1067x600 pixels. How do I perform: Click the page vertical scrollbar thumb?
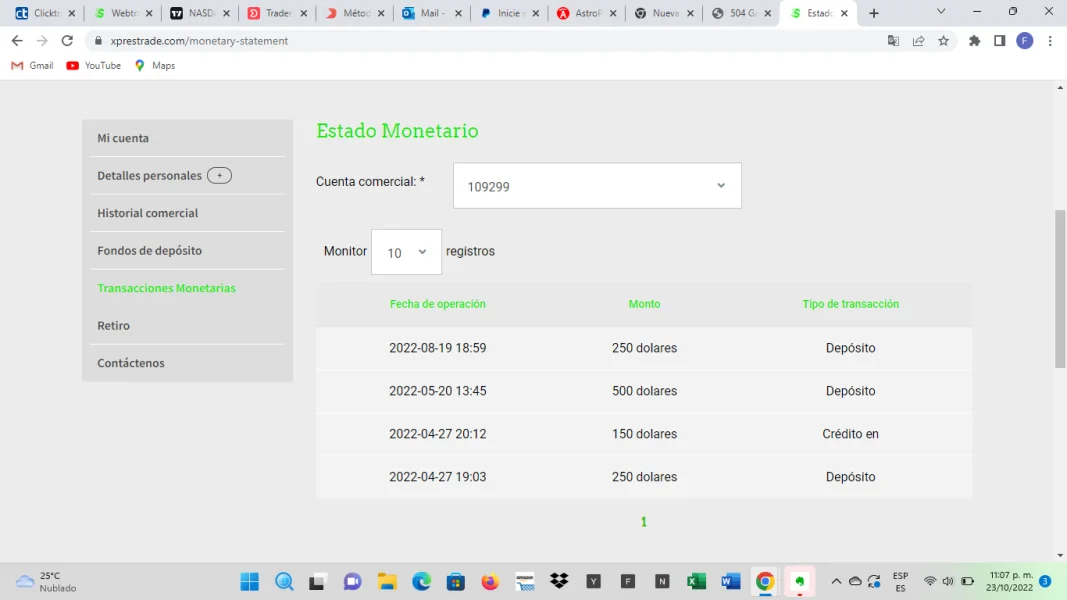1060,289
